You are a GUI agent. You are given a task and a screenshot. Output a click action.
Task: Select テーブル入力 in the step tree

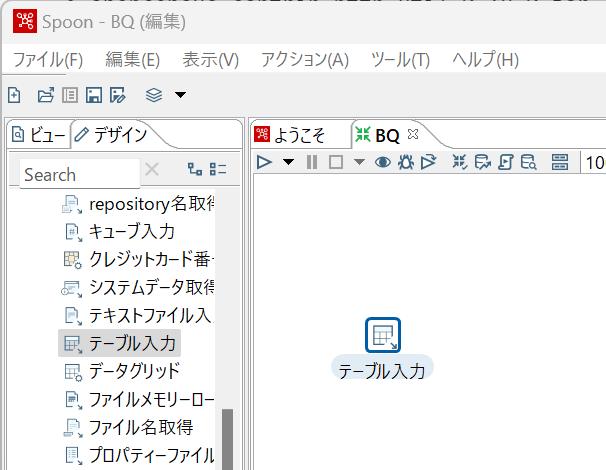click(119, 343)
